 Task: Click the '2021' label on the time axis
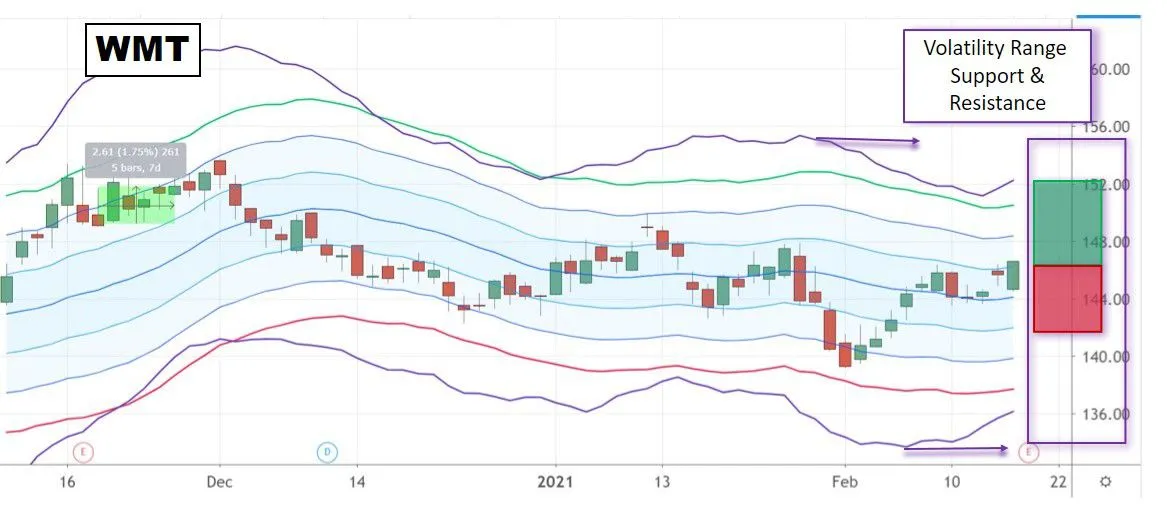click(555, 482)
